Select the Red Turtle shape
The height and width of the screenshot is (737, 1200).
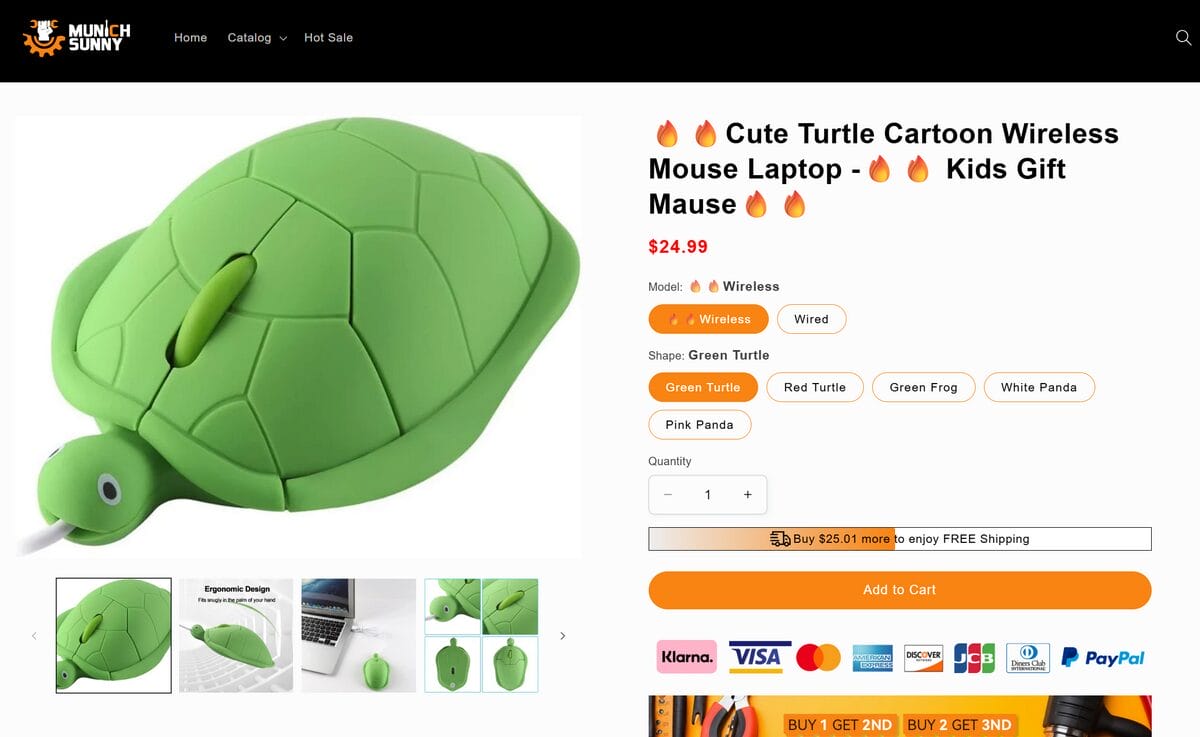click(815, 387)
